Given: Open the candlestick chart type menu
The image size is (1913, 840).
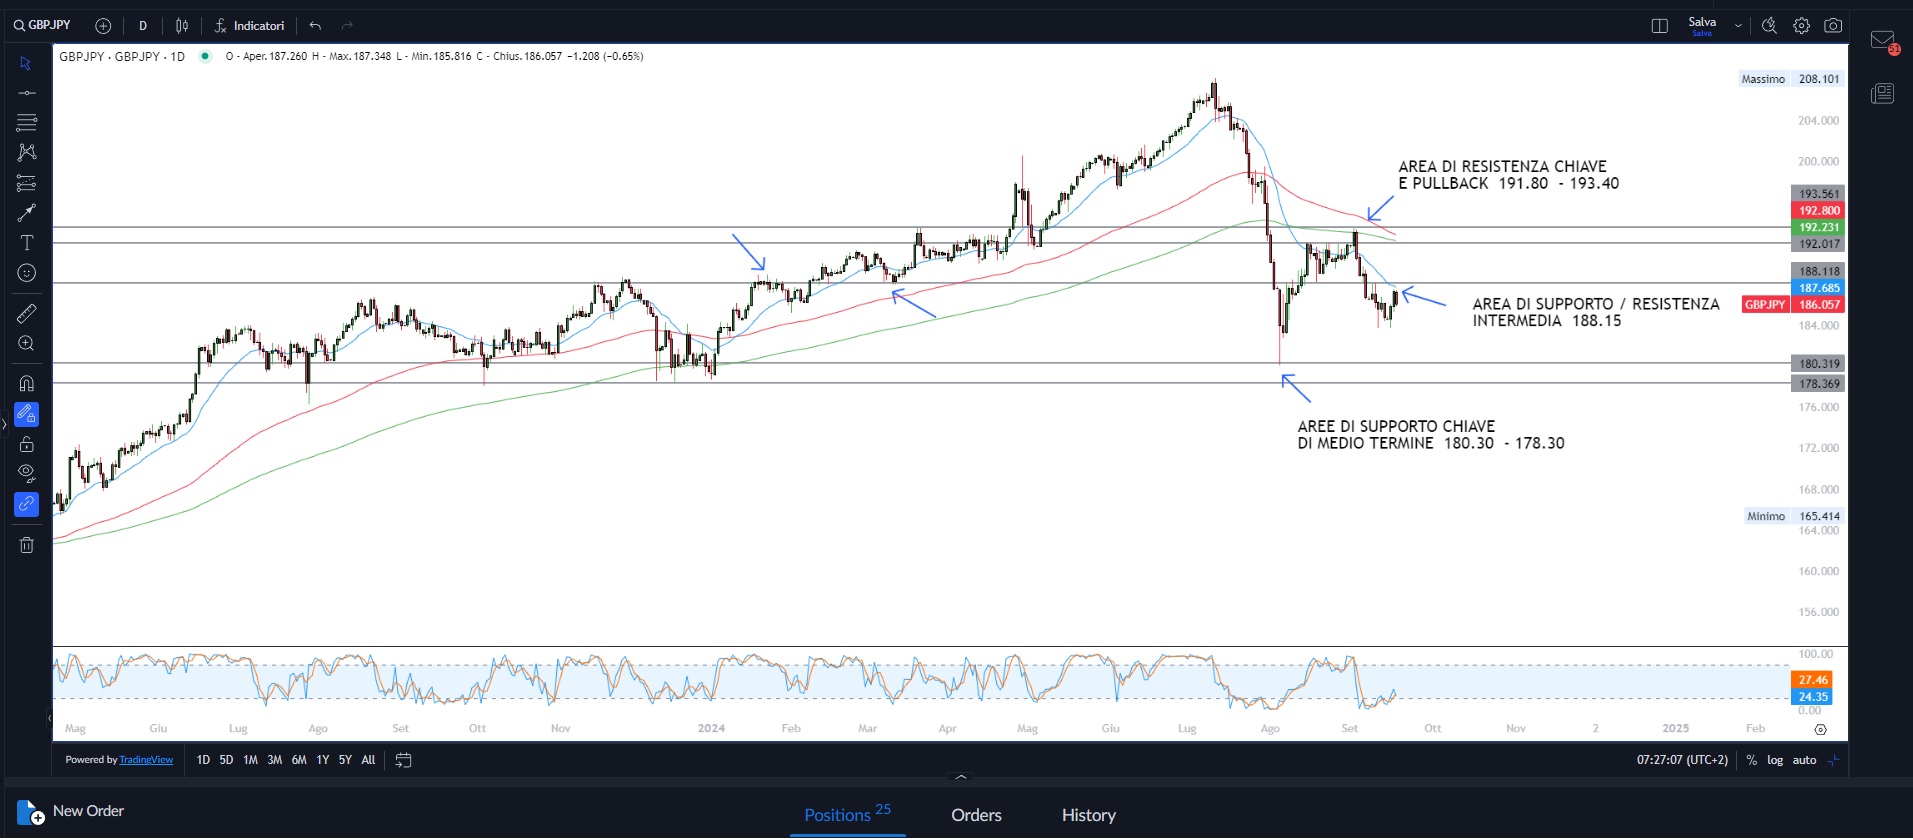Looking at the screenshot, I should point(182,26).
